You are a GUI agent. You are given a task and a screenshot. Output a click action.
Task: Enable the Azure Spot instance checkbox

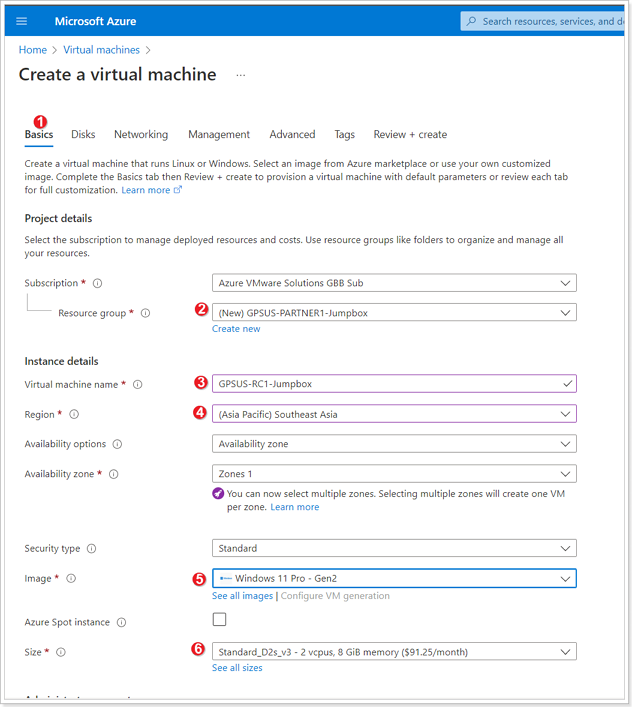(x=220, y=620)
